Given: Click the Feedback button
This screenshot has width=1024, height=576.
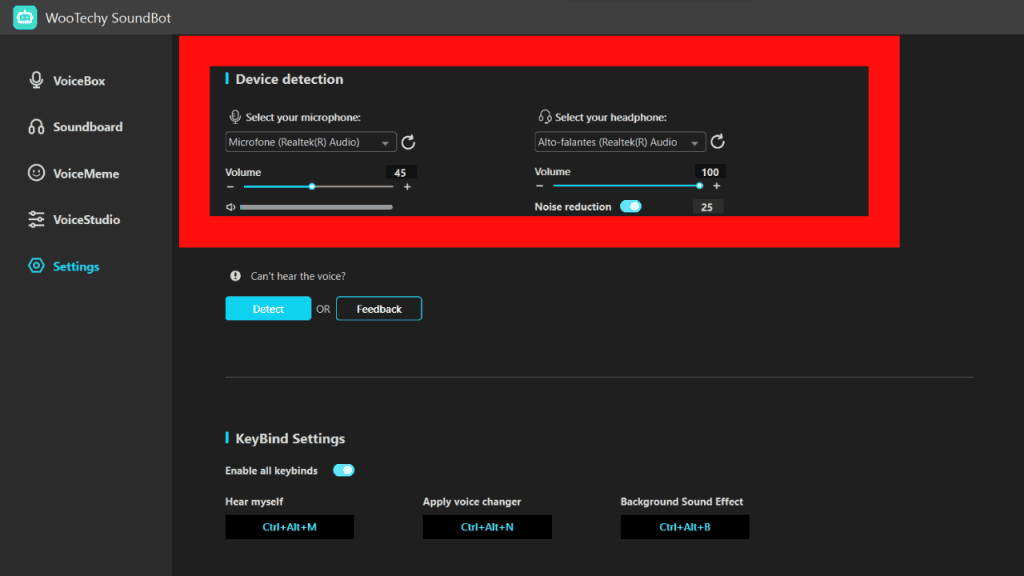Looking at the screenshot, I should [x=379, y=309].
